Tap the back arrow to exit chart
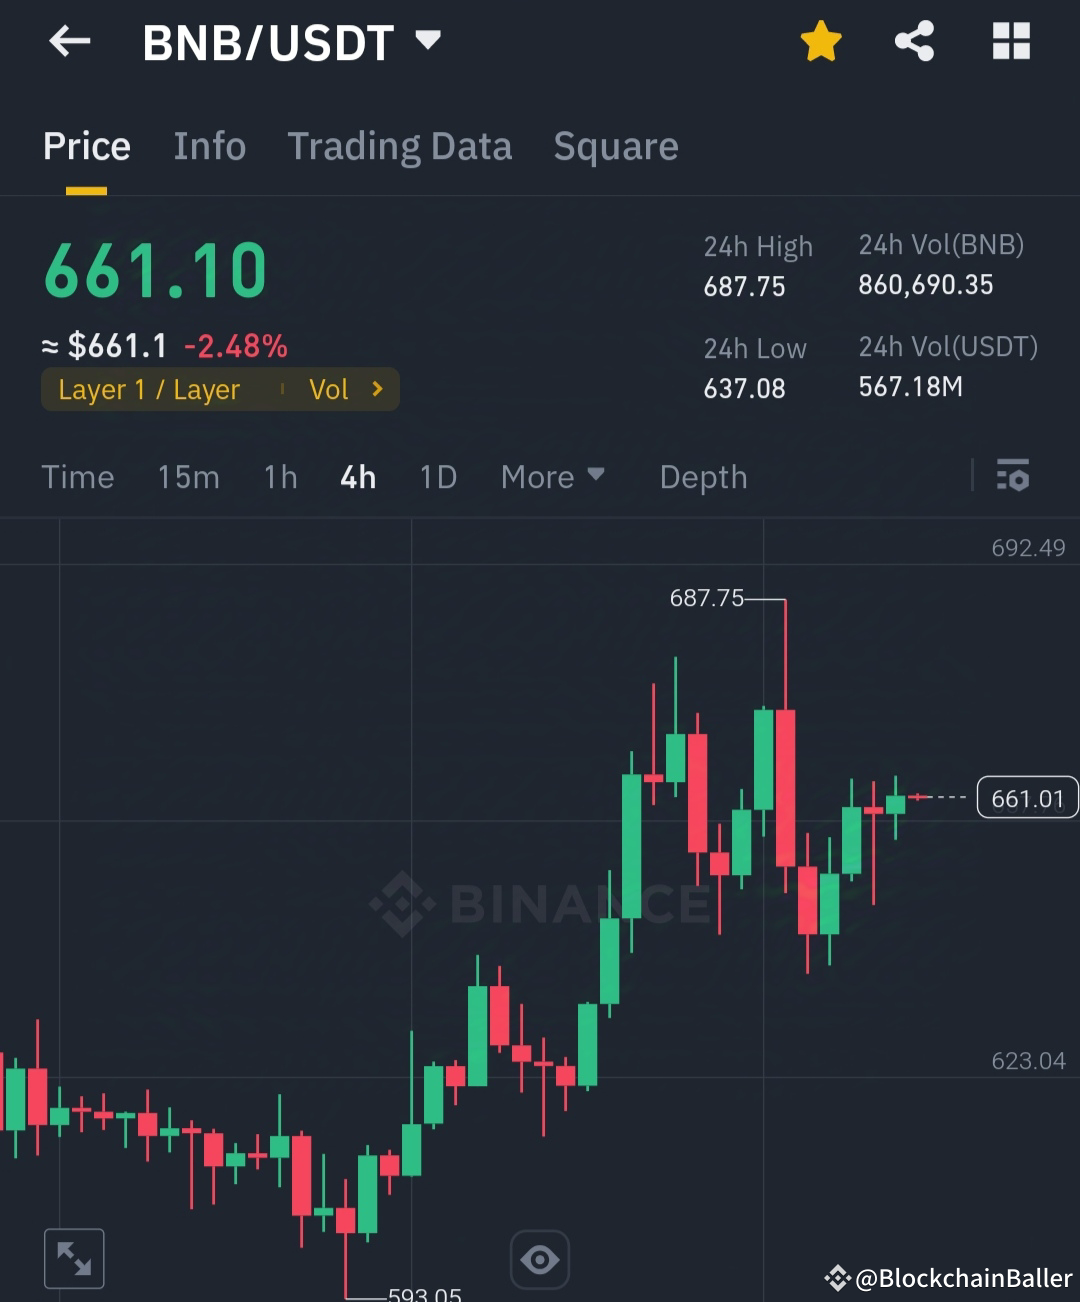This screenshot has width=1080, height=1302. [x=68, y=41]
